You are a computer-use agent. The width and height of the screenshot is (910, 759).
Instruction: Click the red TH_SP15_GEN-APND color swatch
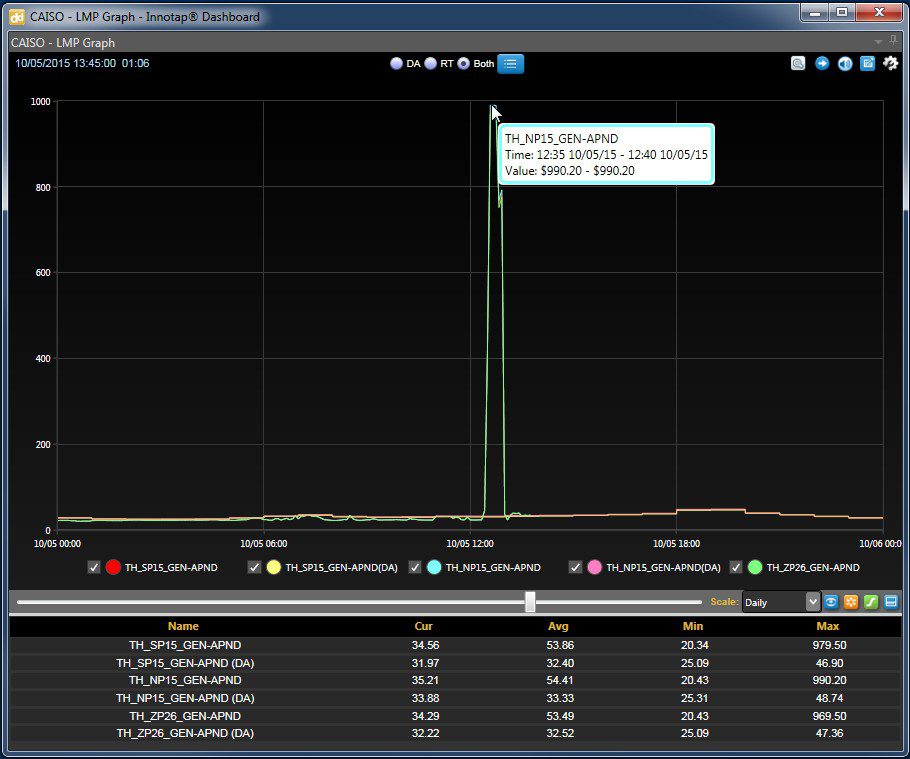113,568
